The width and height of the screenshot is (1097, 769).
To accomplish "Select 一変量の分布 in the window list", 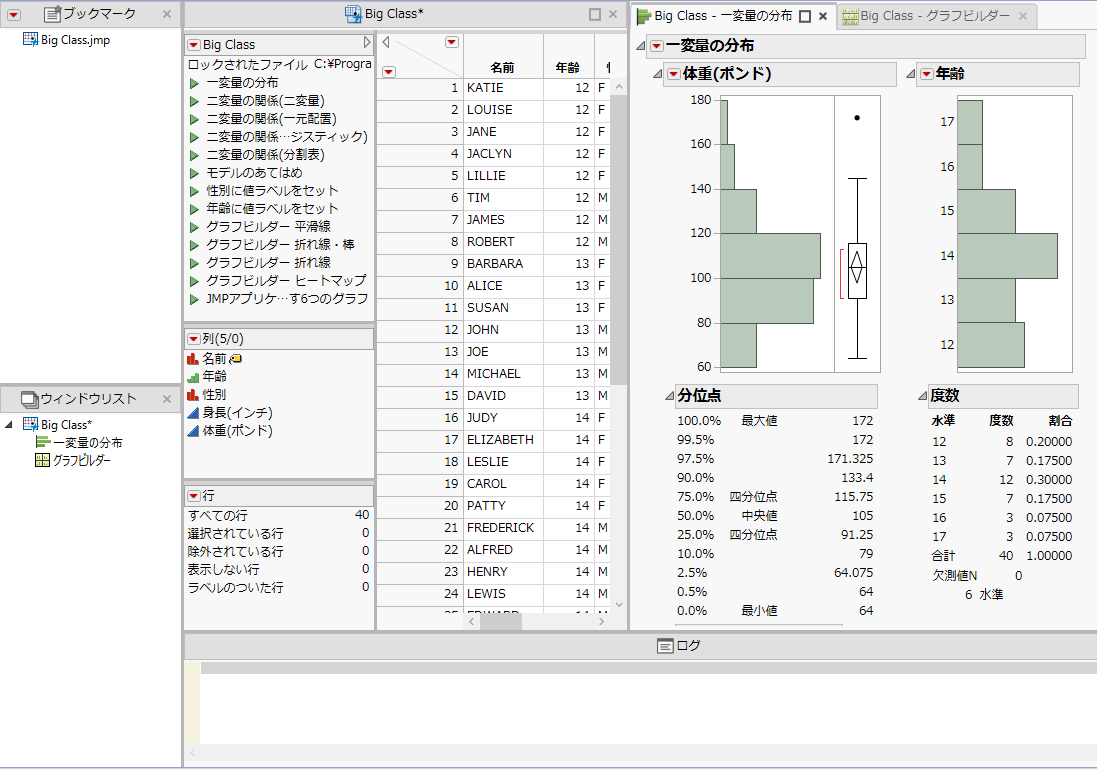I will pos(88,442).
